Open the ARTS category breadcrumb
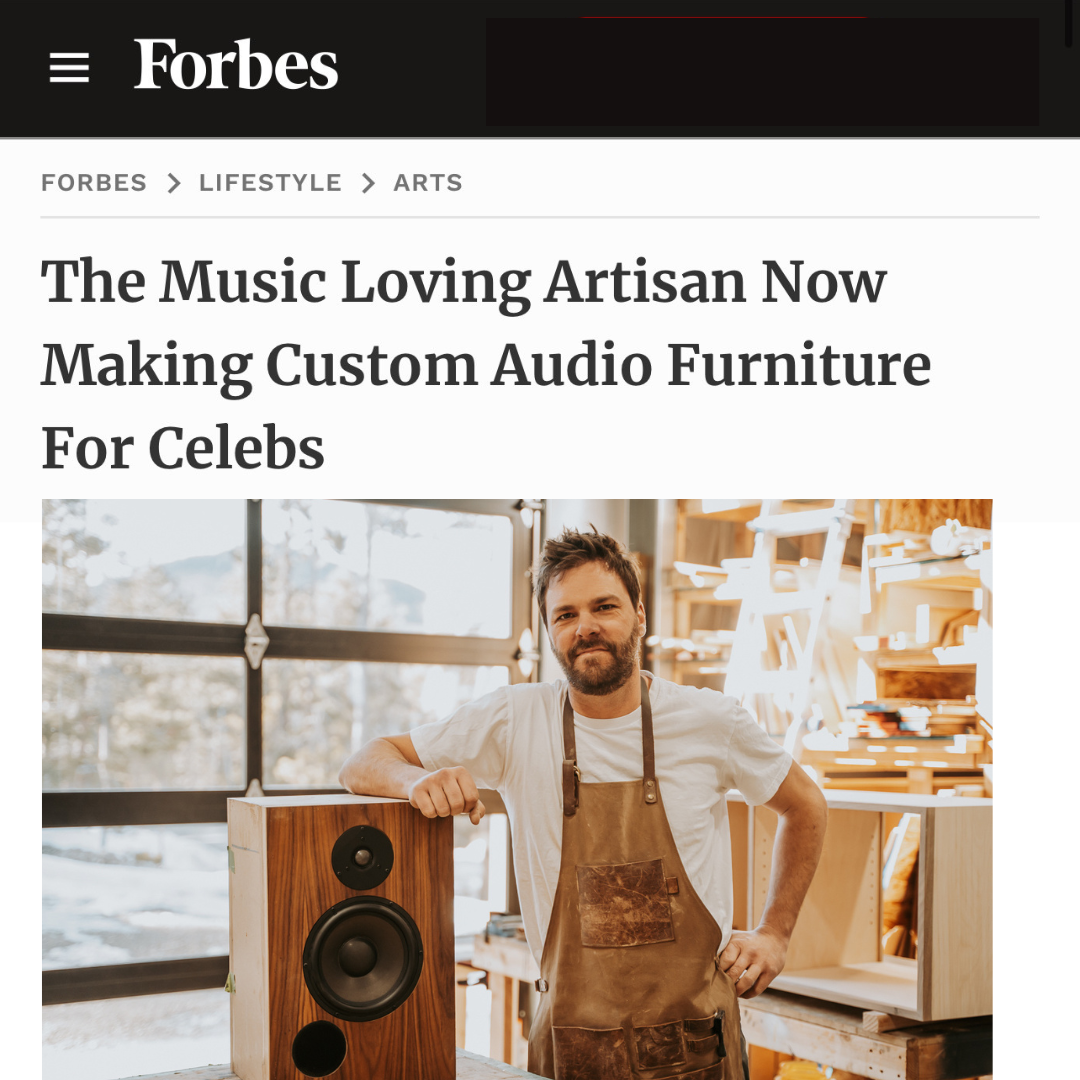Viewport: 1080px width, 1080px height. 428,183
